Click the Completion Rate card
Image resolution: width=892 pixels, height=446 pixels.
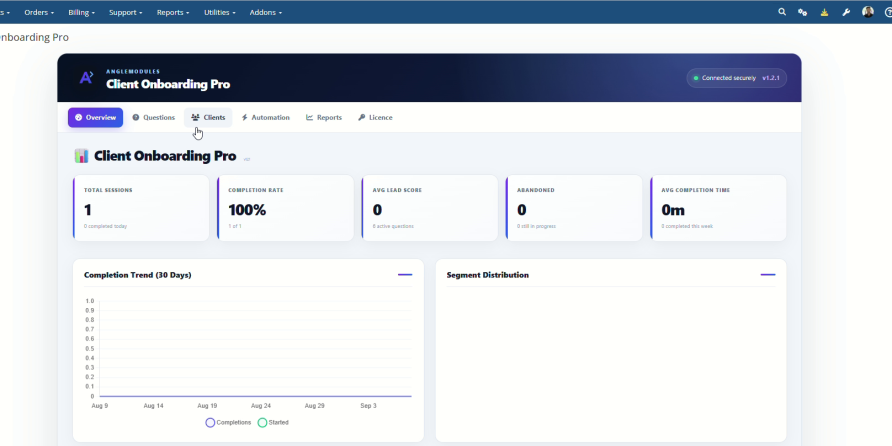[286, 208]
